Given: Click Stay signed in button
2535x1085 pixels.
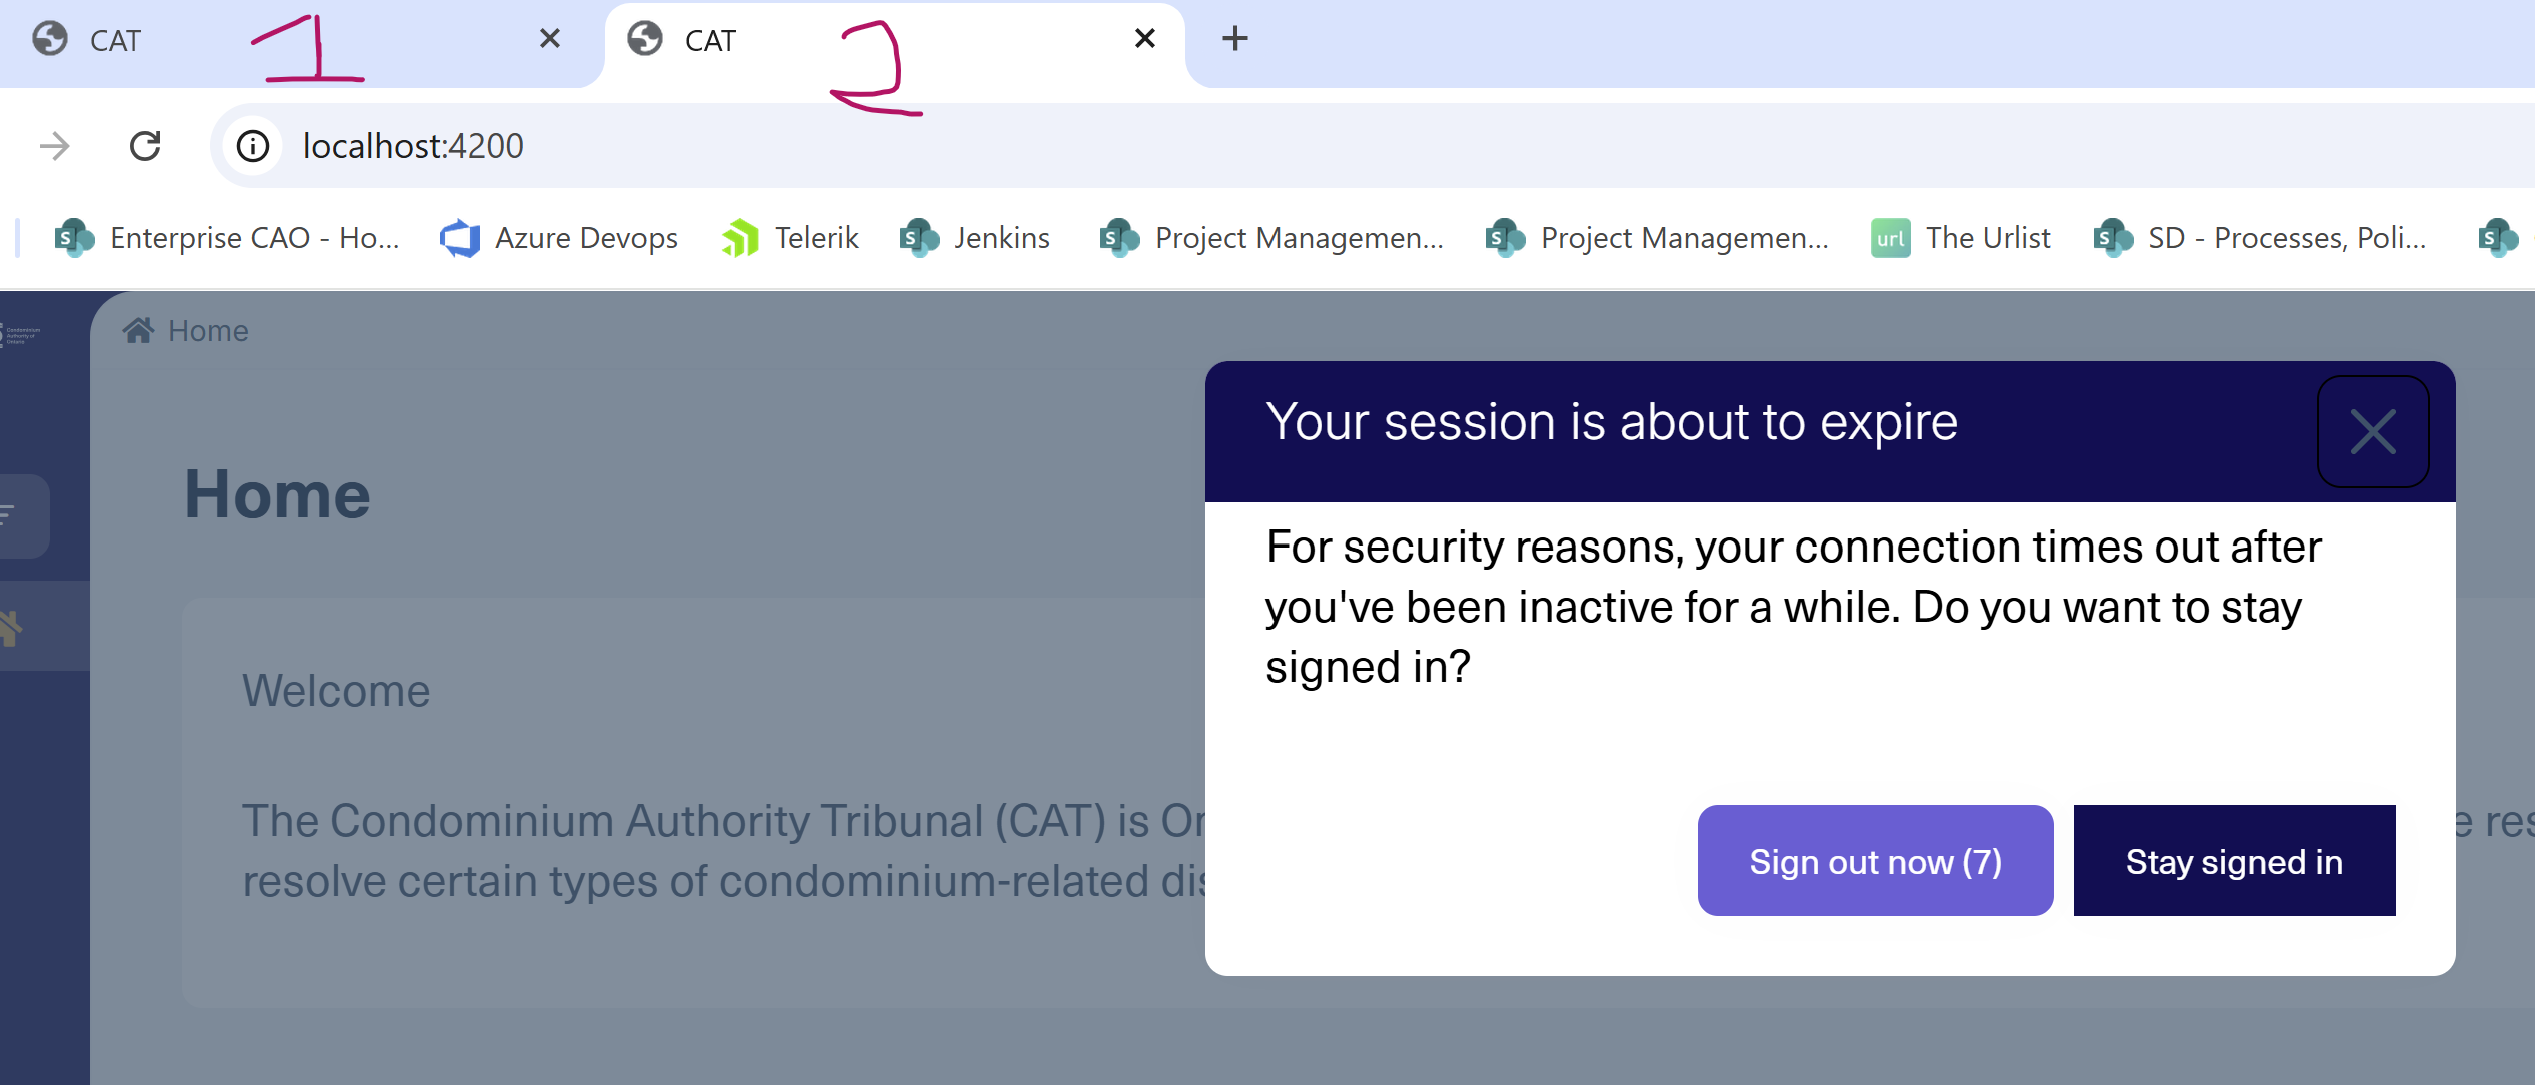Looking at the screenshot, I should [2234, 861].
